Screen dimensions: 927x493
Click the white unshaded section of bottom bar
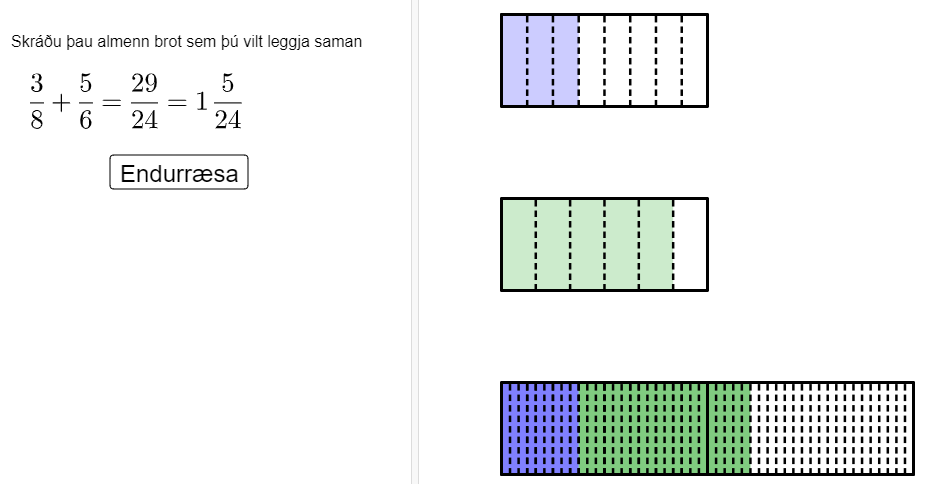tap(831, 429)
